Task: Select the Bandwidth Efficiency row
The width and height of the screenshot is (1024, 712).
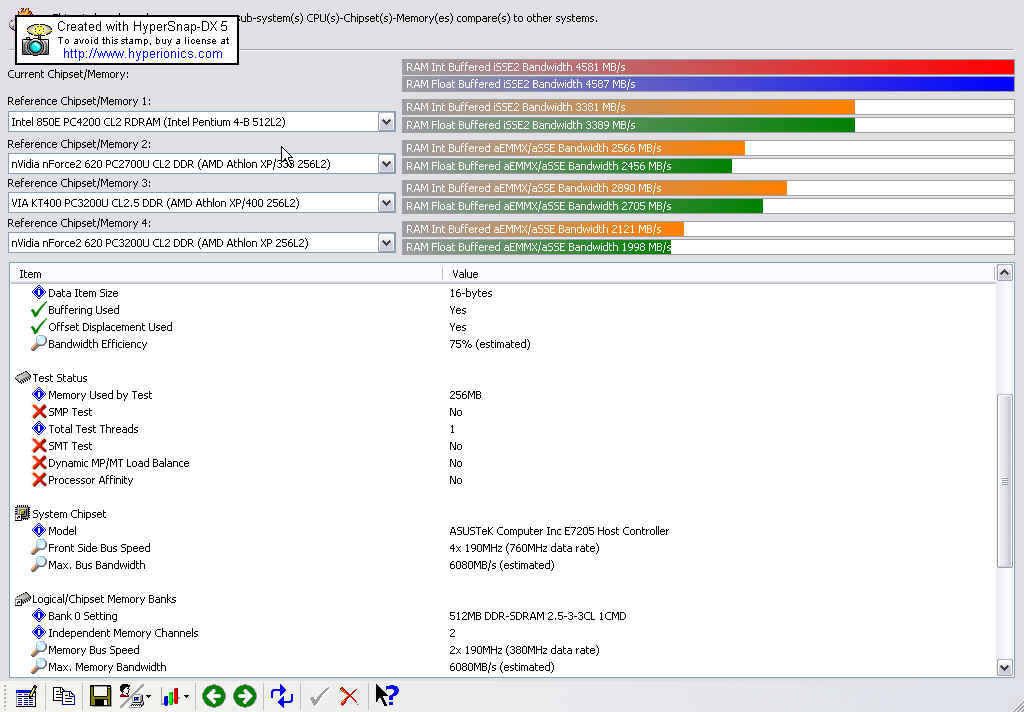Action: (x=503, y=344)
